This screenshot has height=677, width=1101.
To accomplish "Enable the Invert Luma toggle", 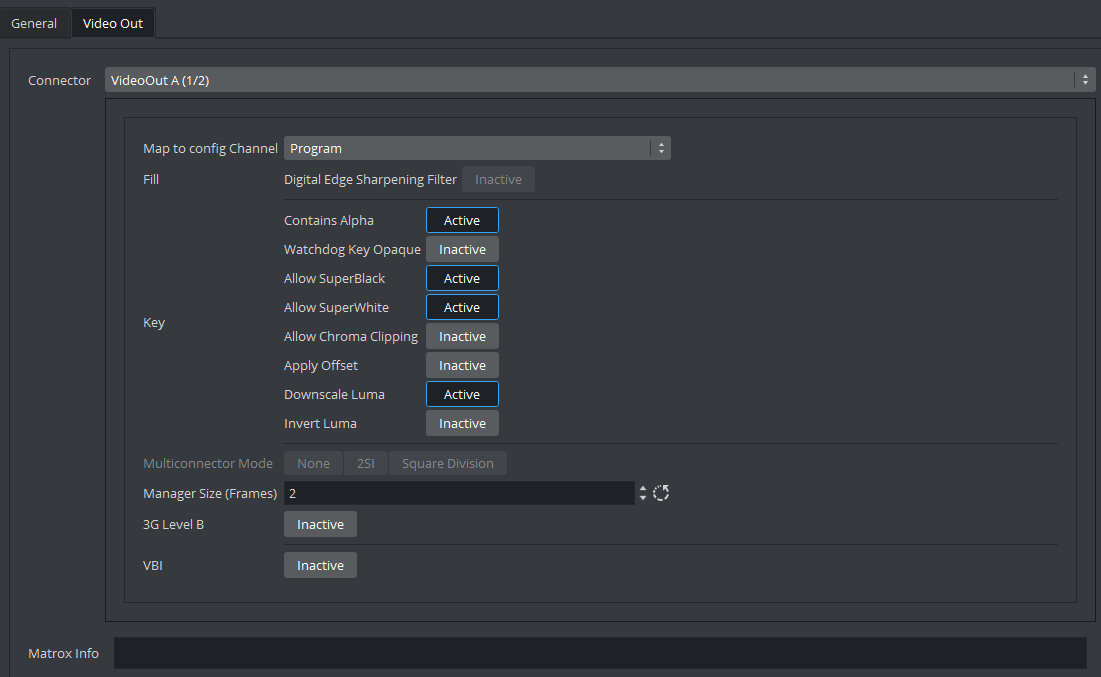I will coord(462,423).
